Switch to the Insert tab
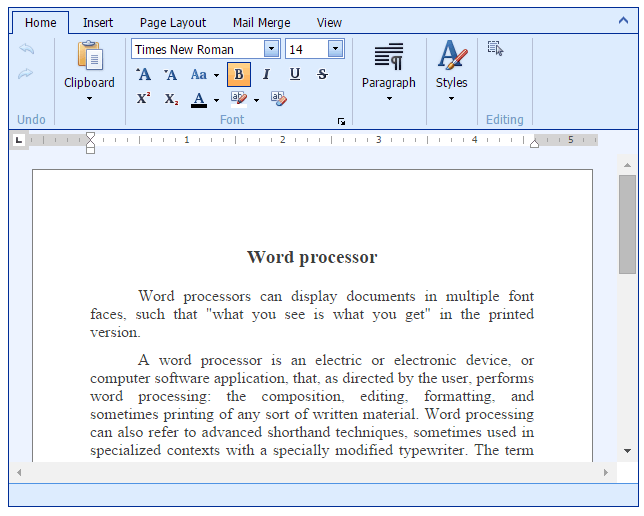The height and width of the screenshot is (516, 644). point(98,22)
